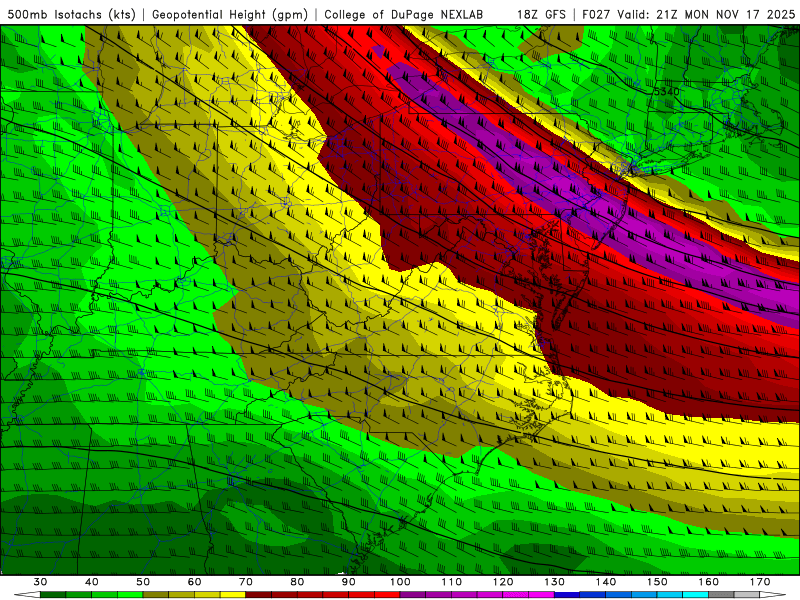Click the left arrow end of the color bar

[27, 595]
